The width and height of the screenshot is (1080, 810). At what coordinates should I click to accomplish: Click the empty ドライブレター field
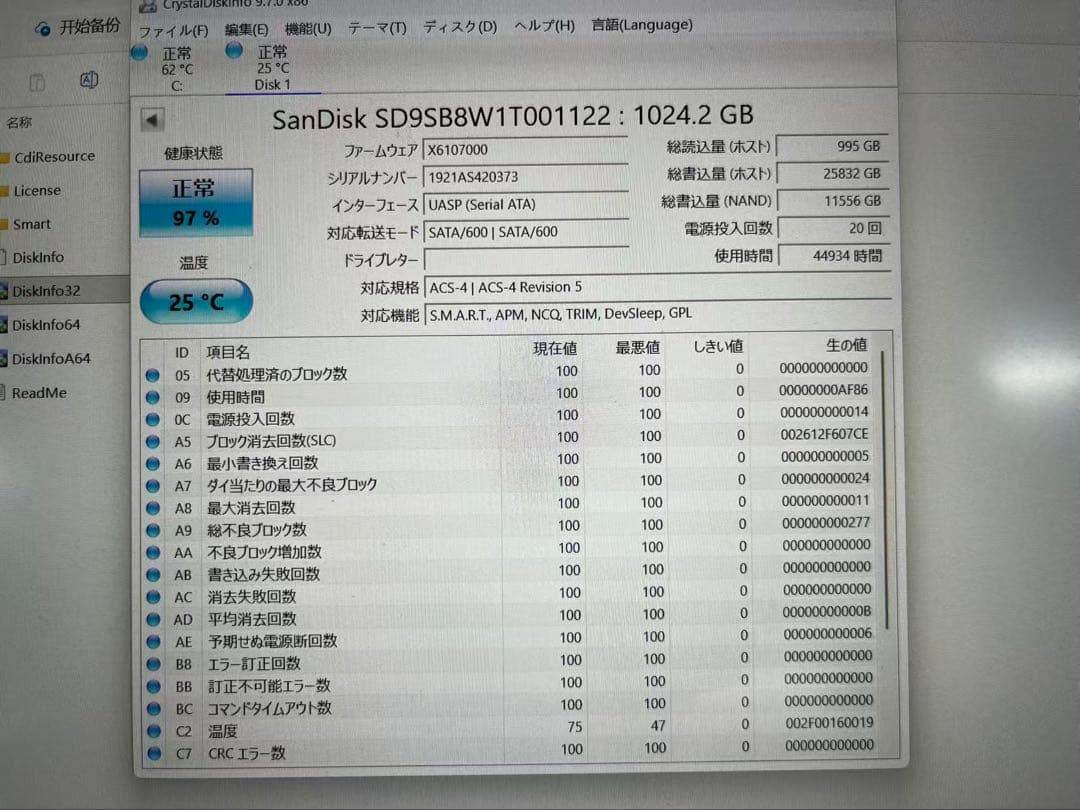pyautogui.click(x=526, y=260)
